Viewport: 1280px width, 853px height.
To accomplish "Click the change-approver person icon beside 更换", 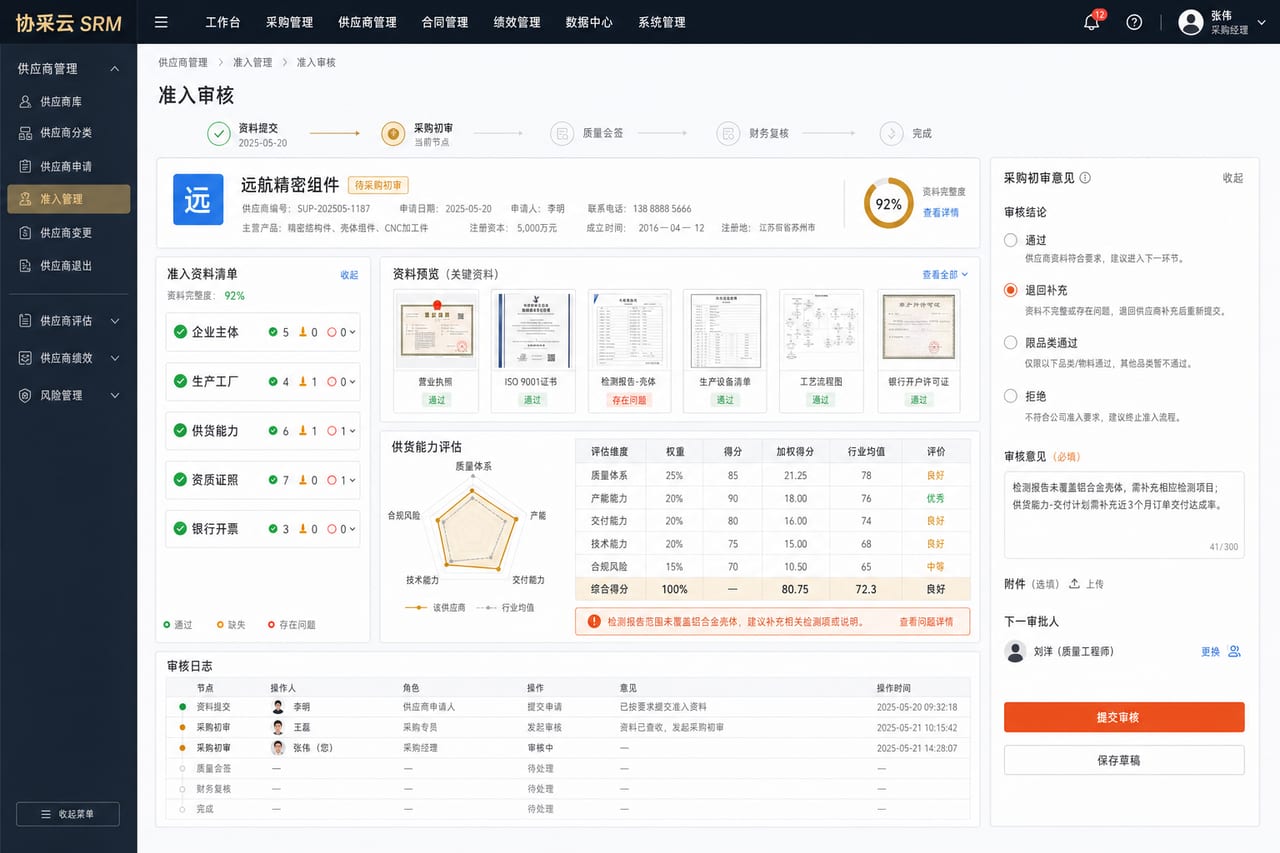I will point(1234,651).
